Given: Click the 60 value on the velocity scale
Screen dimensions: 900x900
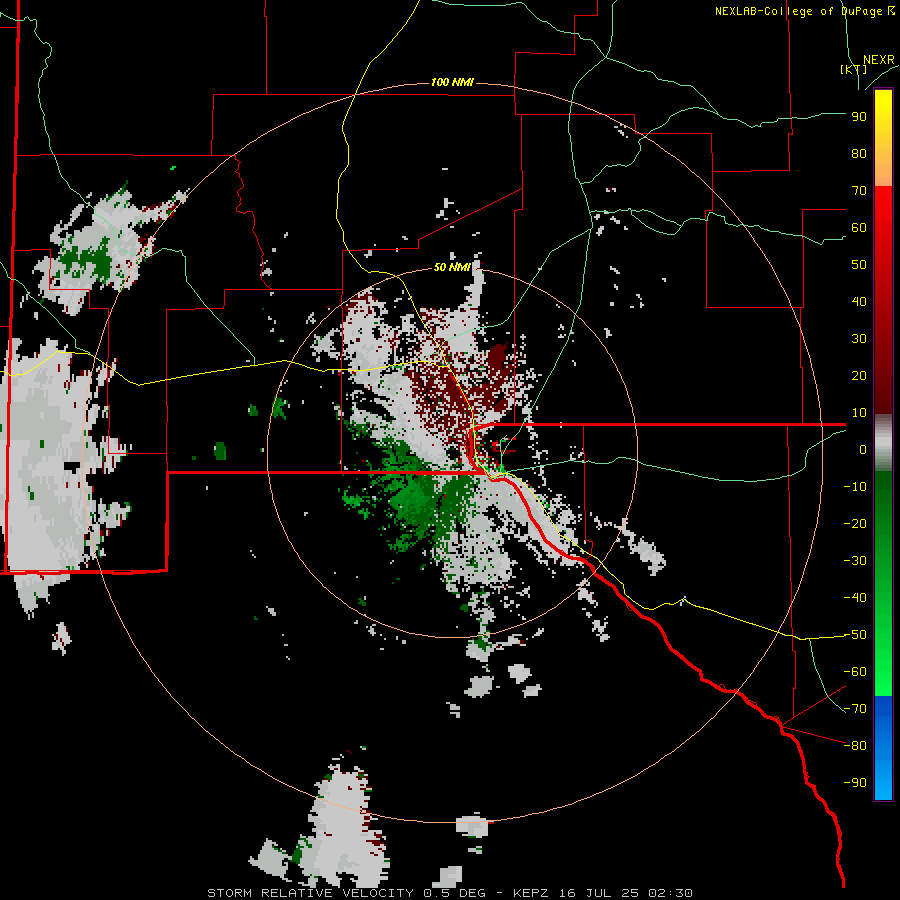Looking at the screenshot, I should coord(859,227).
